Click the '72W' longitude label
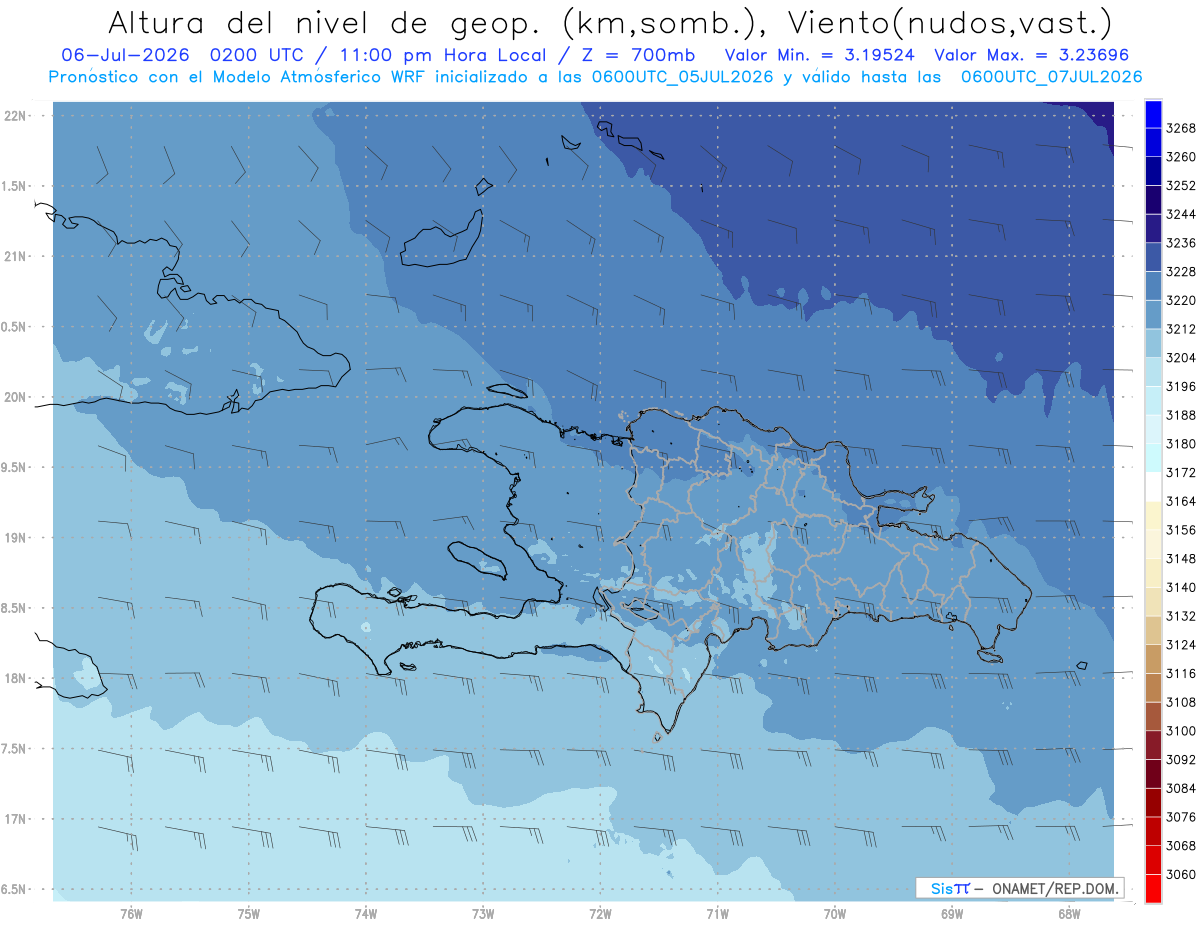 coord(600,914)
